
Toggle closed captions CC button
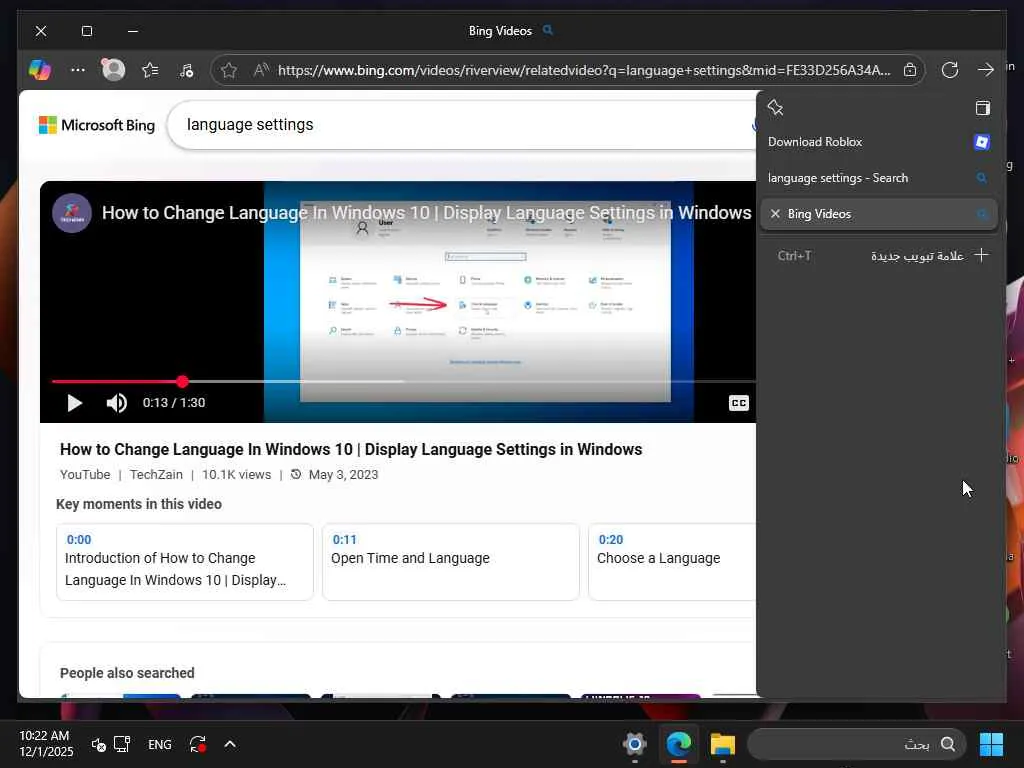(739, 403)
